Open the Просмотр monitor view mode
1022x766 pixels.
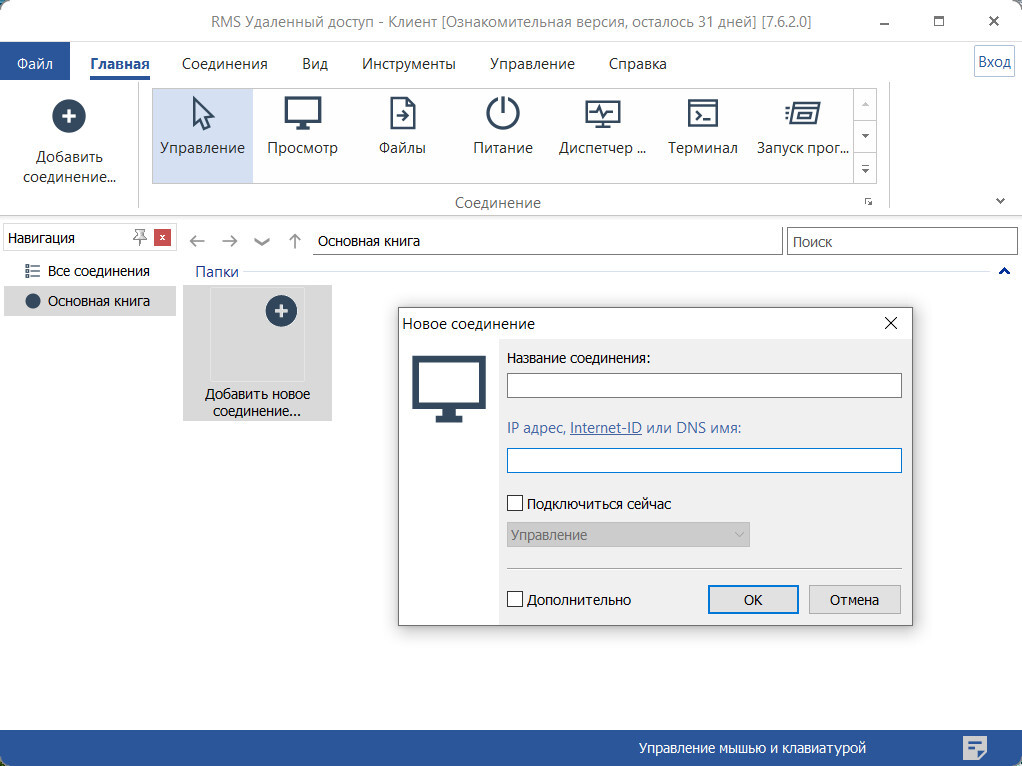(x=302, y=136)
